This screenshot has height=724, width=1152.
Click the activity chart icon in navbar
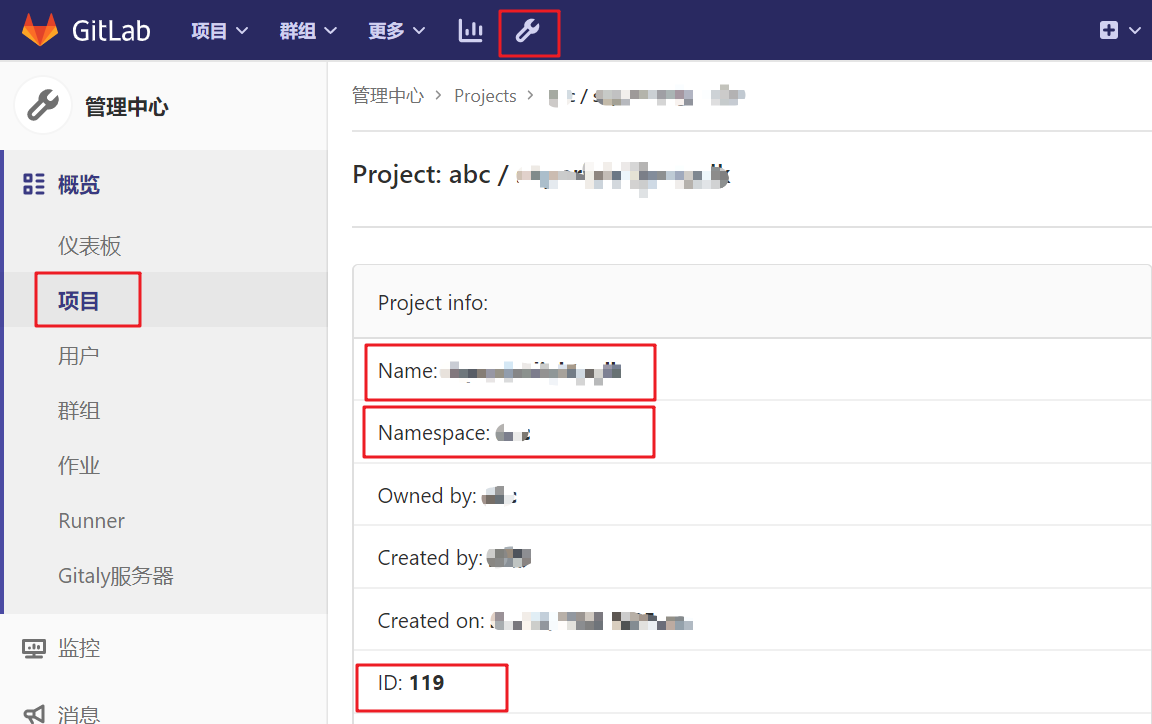click(470, 31)
